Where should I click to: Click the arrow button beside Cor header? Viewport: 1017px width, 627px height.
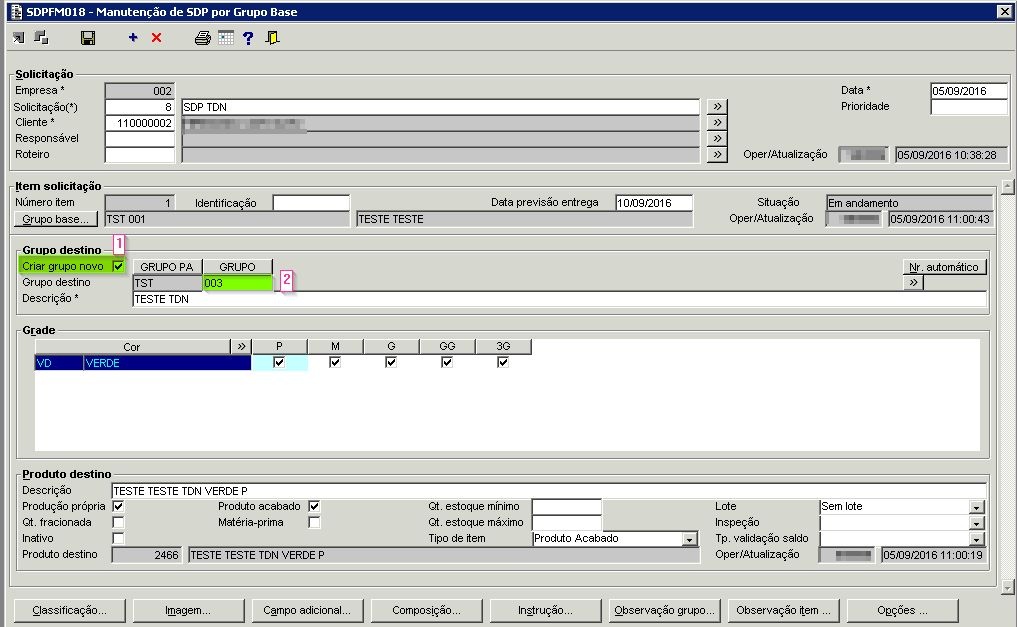click(241, 346)
